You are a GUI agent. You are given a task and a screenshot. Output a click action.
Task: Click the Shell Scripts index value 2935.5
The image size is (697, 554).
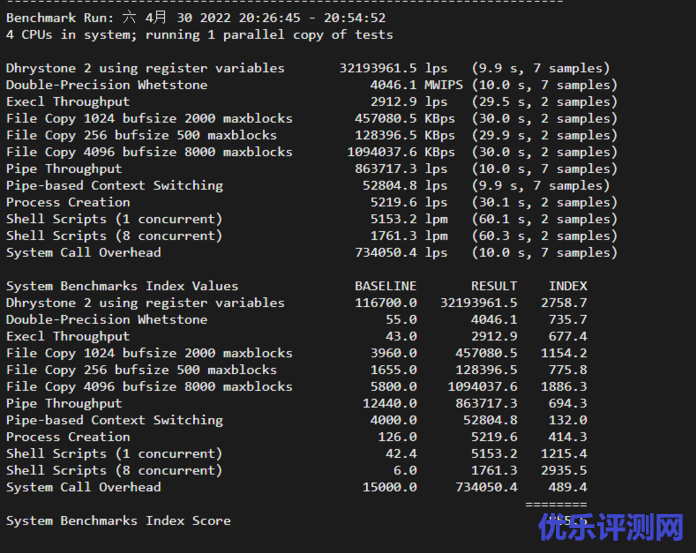(x=564, y=471)
